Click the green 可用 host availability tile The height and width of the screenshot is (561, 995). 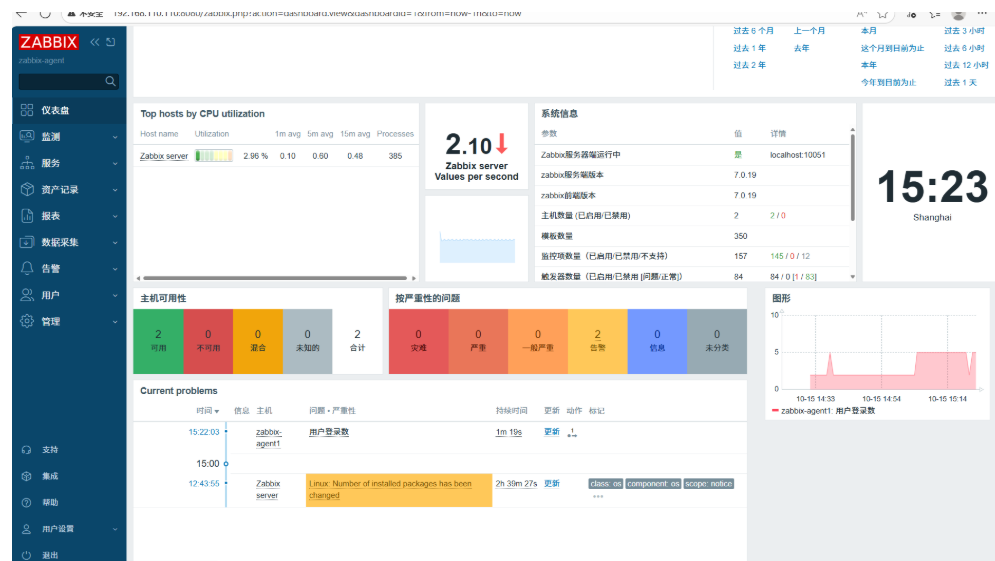158,341
